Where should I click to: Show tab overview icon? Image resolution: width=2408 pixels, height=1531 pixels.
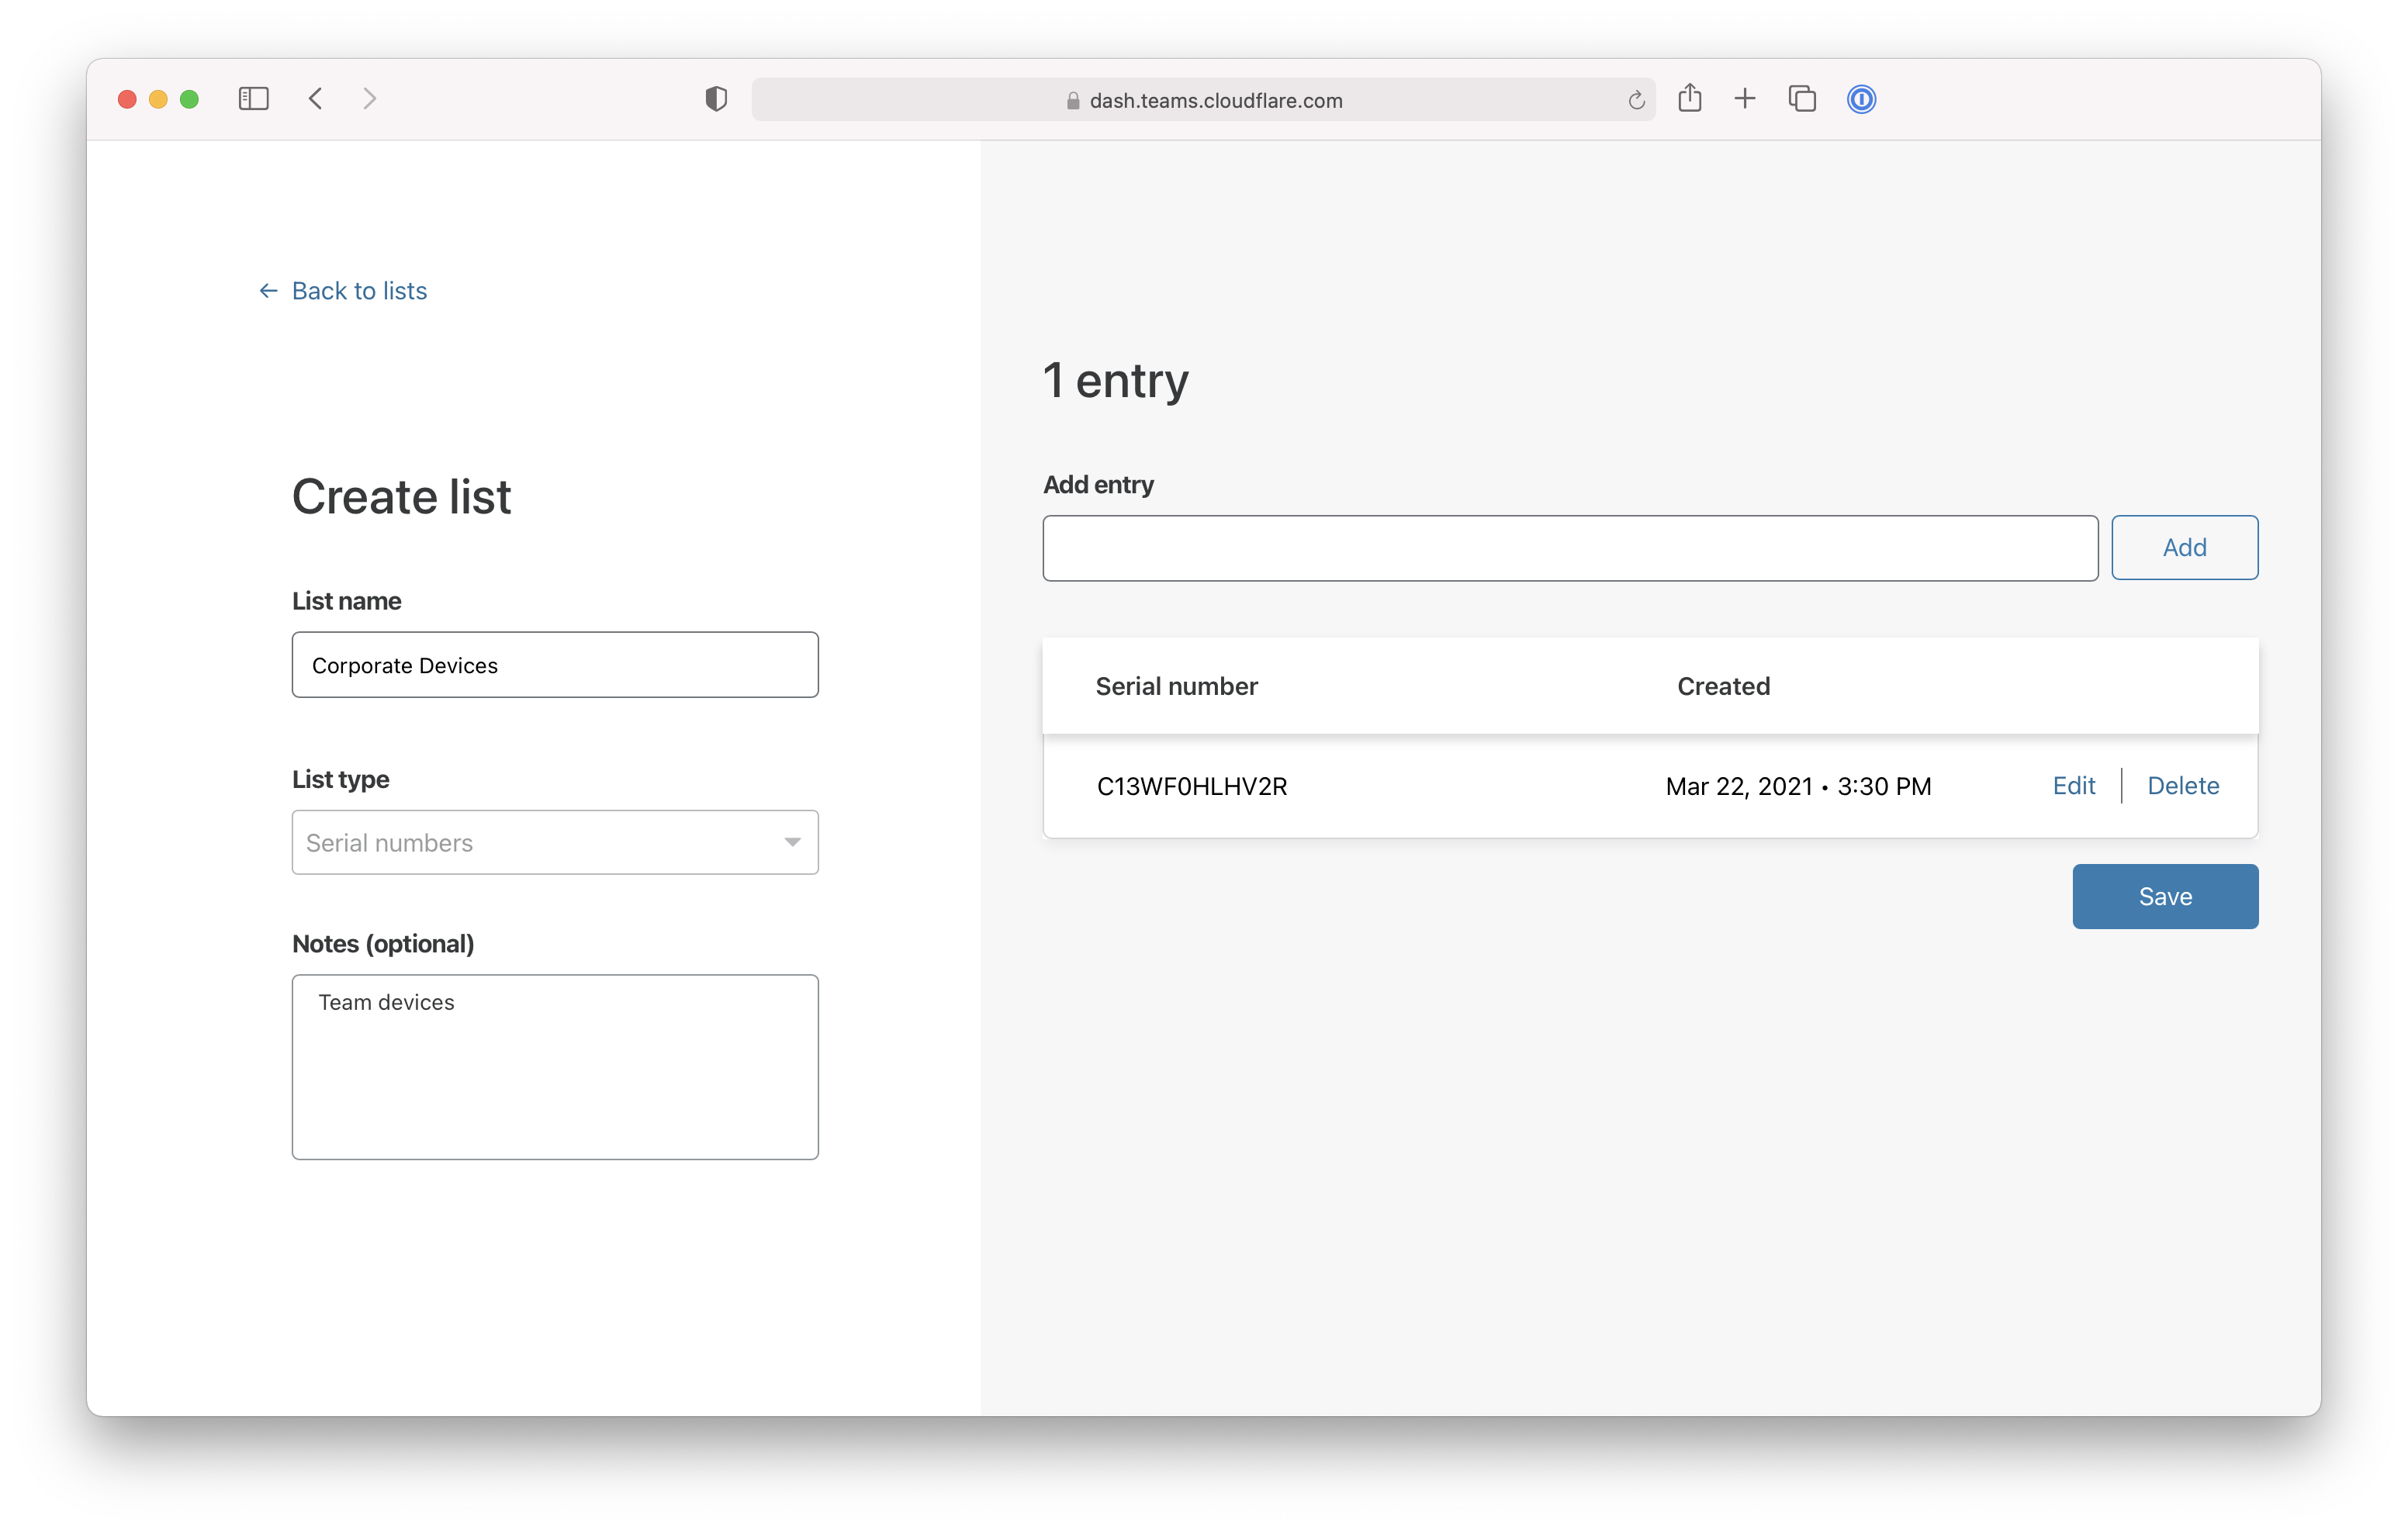[x=1802, y=99]
